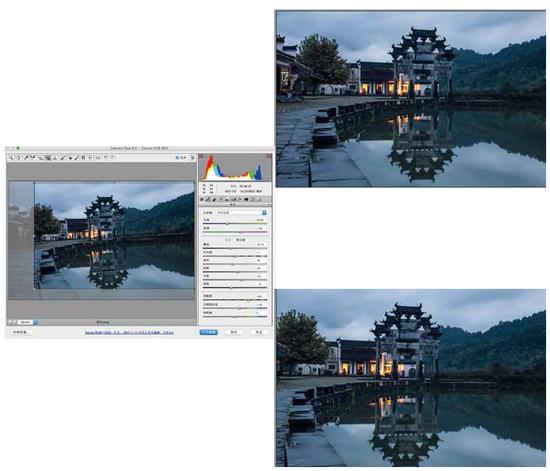
Task: Click the Highlights slider track
Action: (x=235, y=264)
